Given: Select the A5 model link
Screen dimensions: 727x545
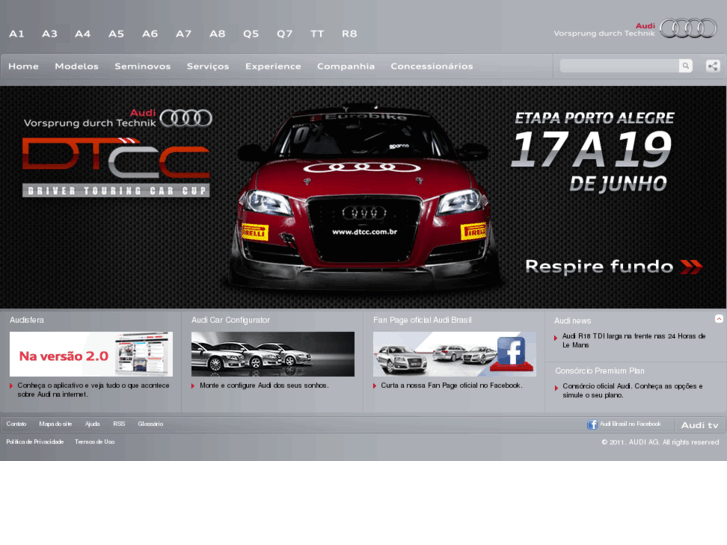Looking at the screenshot, I should 116,34.
